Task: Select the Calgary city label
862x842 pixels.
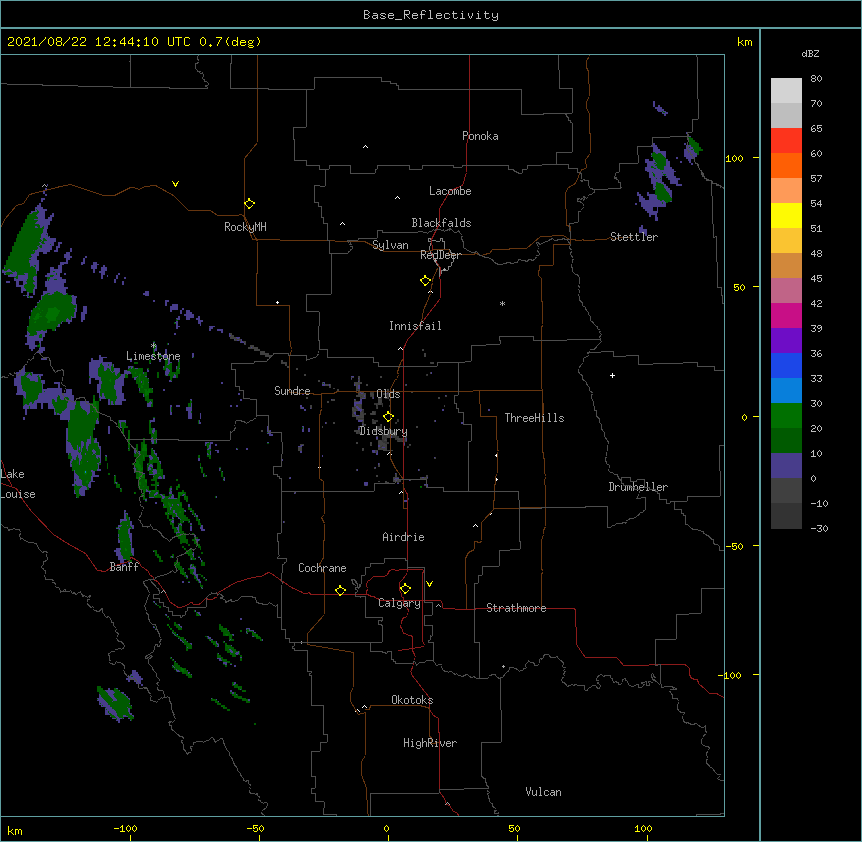Action: (x=400, y=603)
